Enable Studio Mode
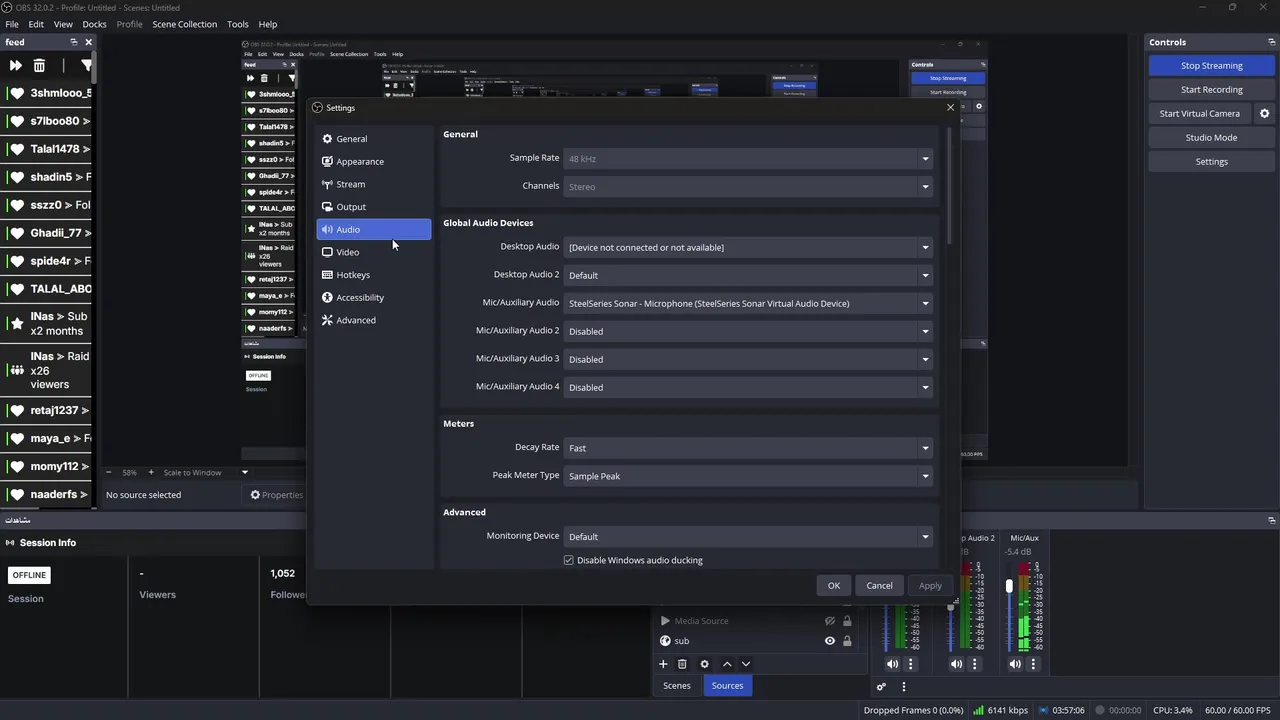Screen dimensions: 1280x720 (x=1211, y=138)
